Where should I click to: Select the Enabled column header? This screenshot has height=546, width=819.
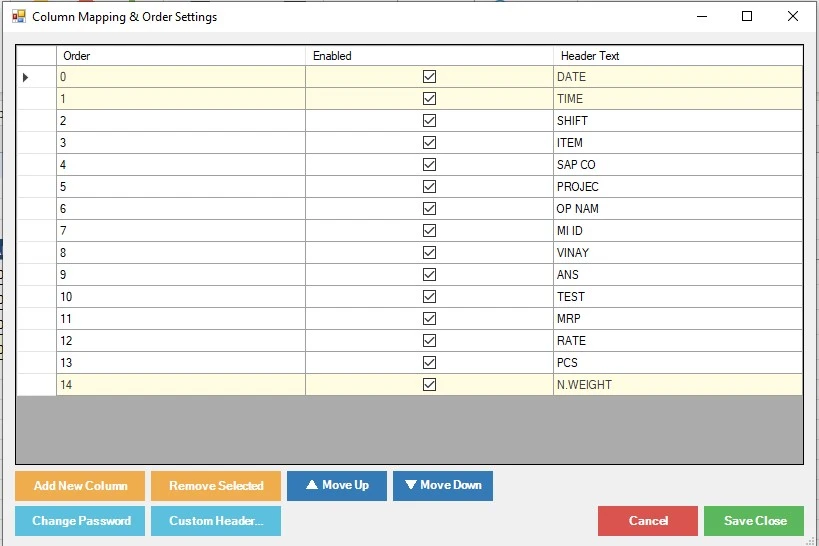pyautogui.click(x=429, y=56)
